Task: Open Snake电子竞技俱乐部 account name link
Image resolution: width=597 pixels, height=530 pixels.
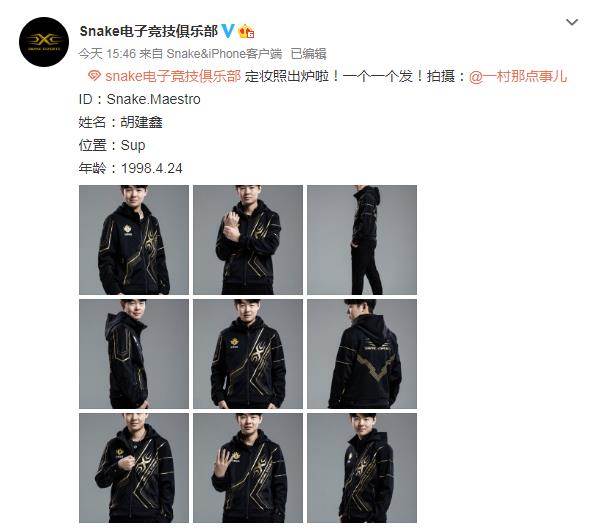Action: coord(148,31)
